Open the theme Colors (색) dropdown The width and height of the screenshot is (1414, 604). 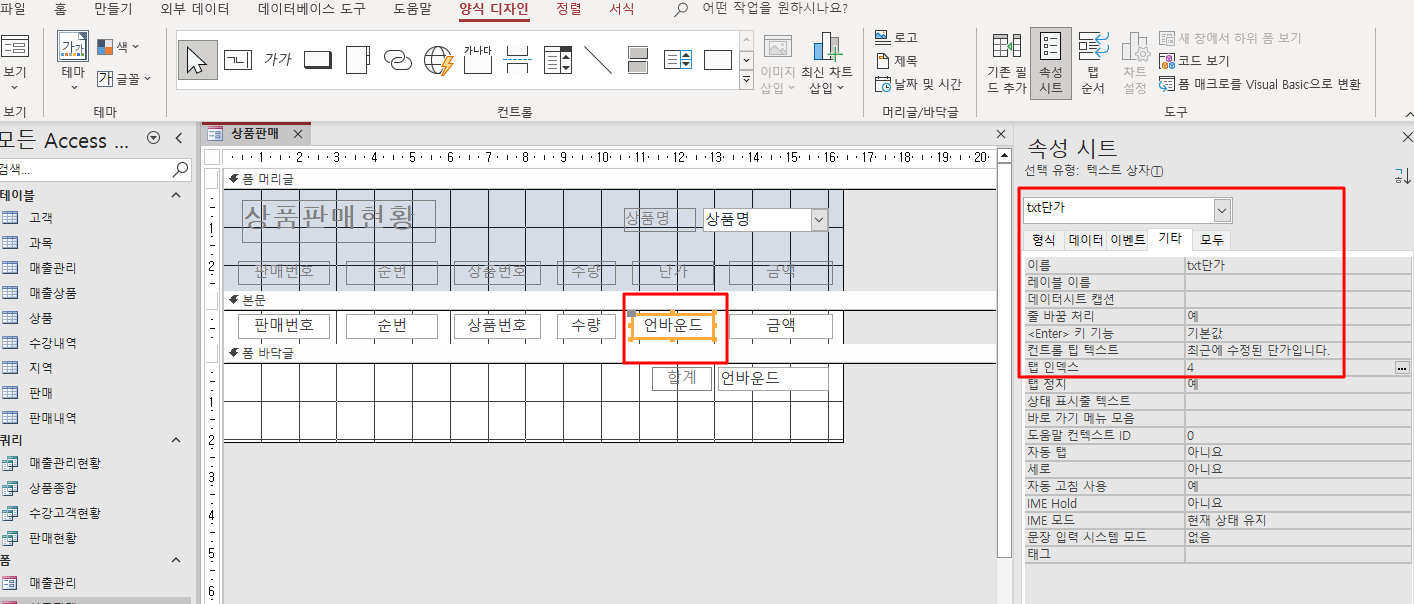point(119,46)
